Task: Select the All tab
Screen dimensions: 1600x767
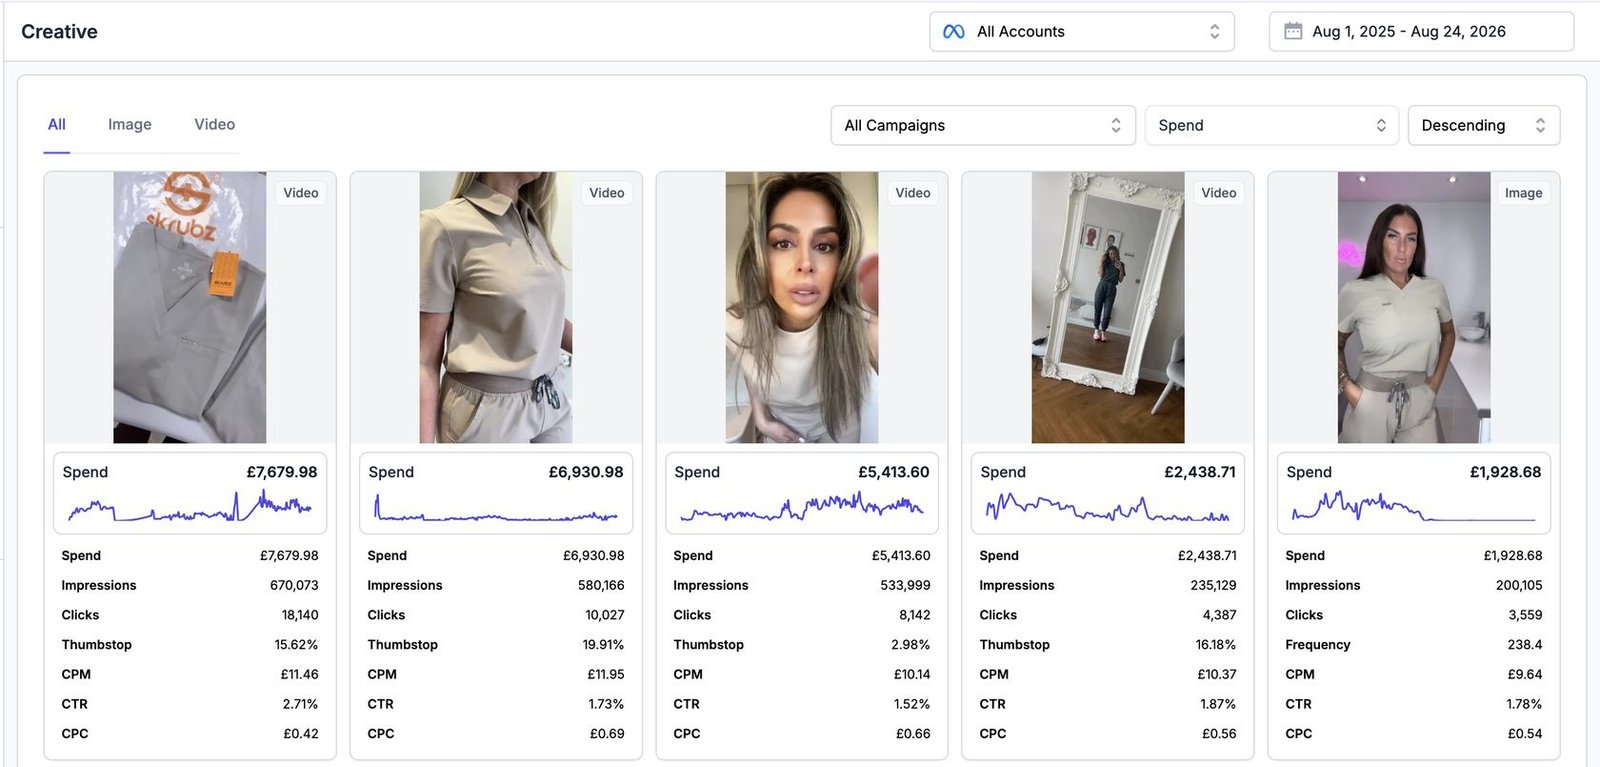Action: pos(57,125)
